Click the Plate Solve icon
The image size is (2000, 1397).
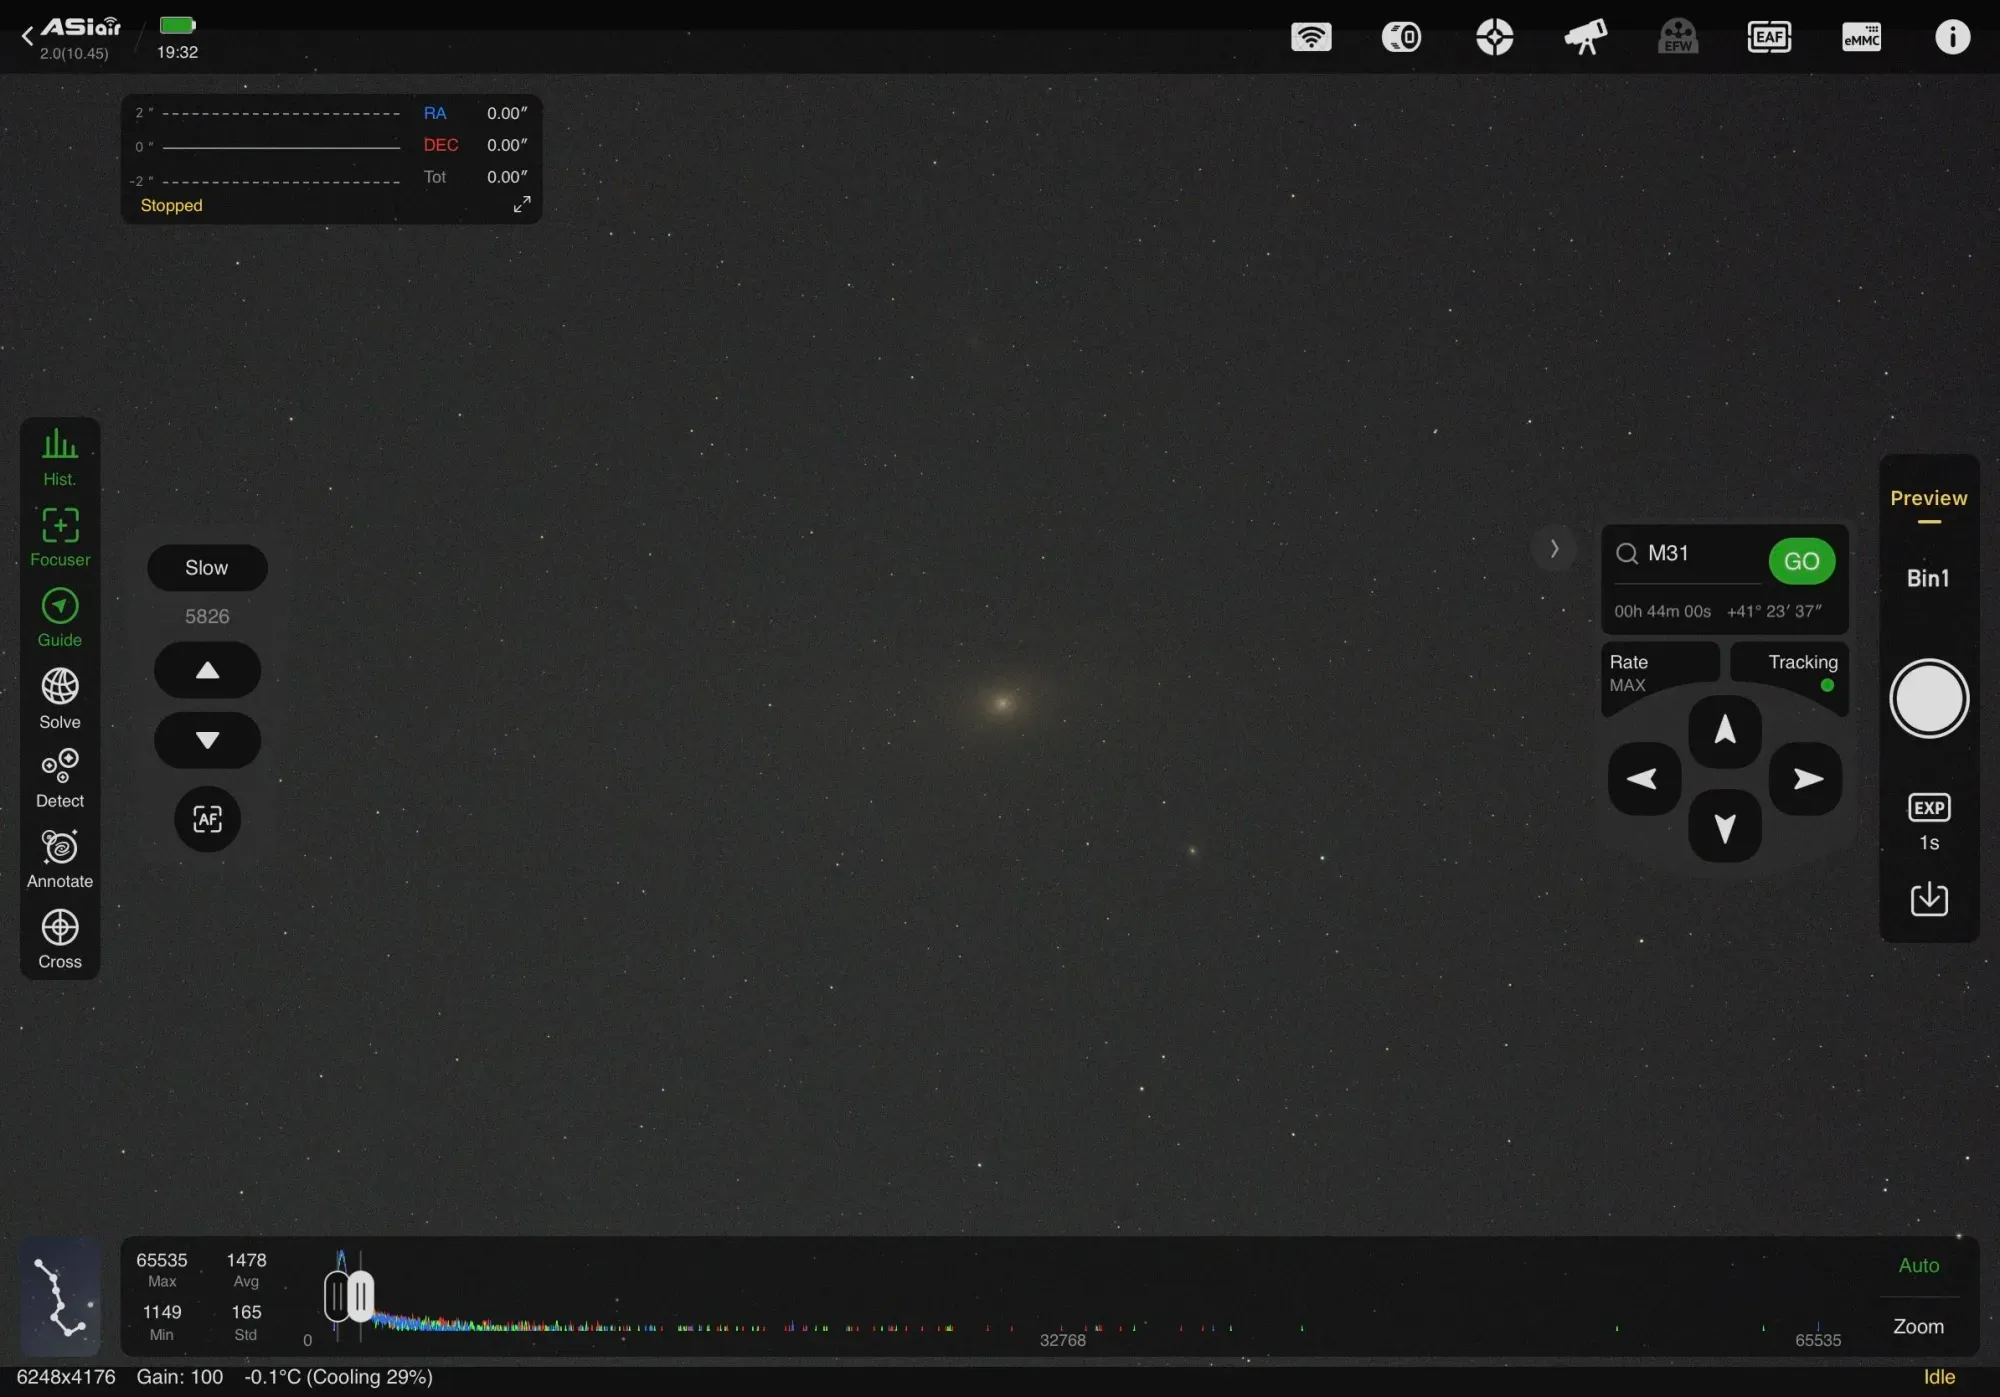59,697
